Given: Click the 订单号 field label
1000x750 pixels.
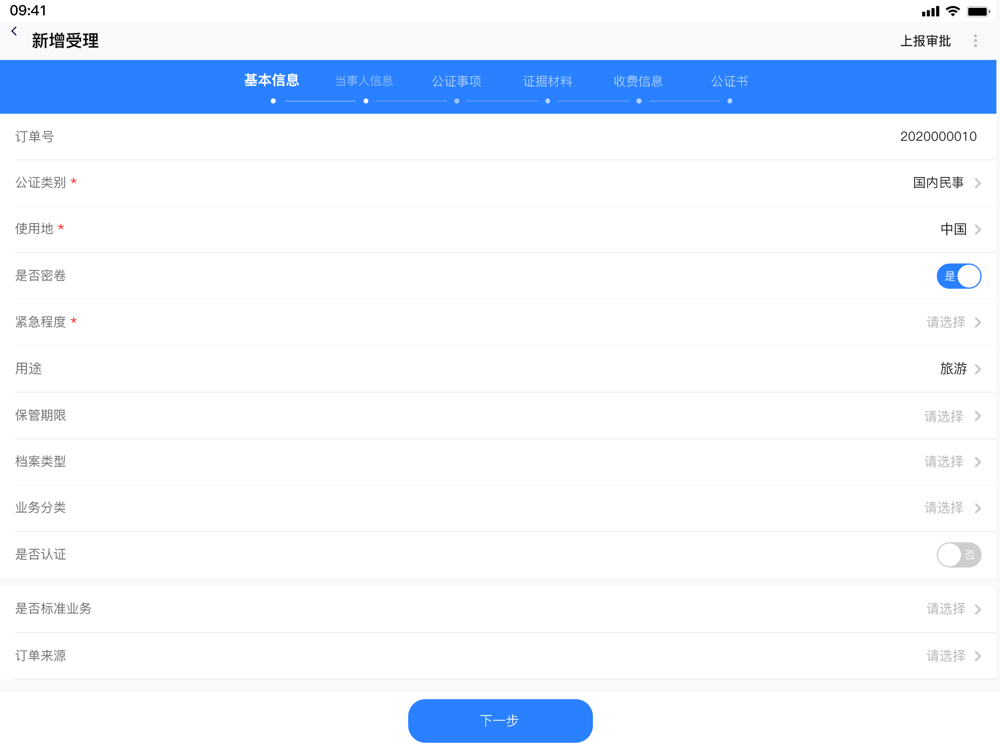Looking at the screenshot, I should pos(34,136).
